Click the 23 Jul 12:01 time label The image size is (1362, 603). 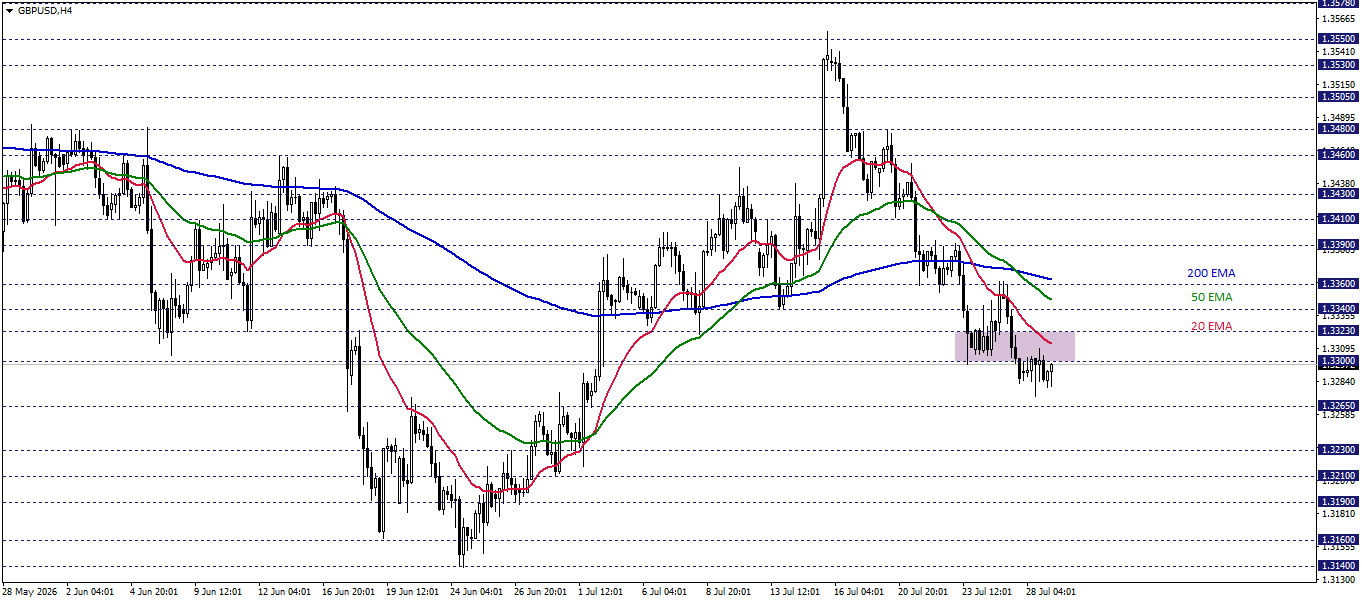coord(989,591)
